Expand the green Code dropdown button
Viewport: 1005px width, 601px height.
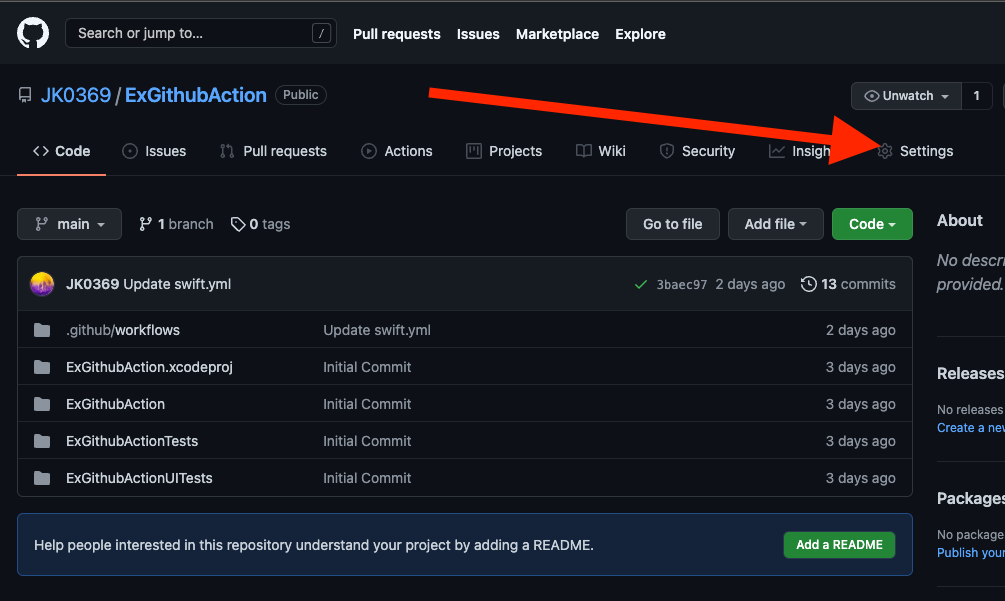pos(872,224)
